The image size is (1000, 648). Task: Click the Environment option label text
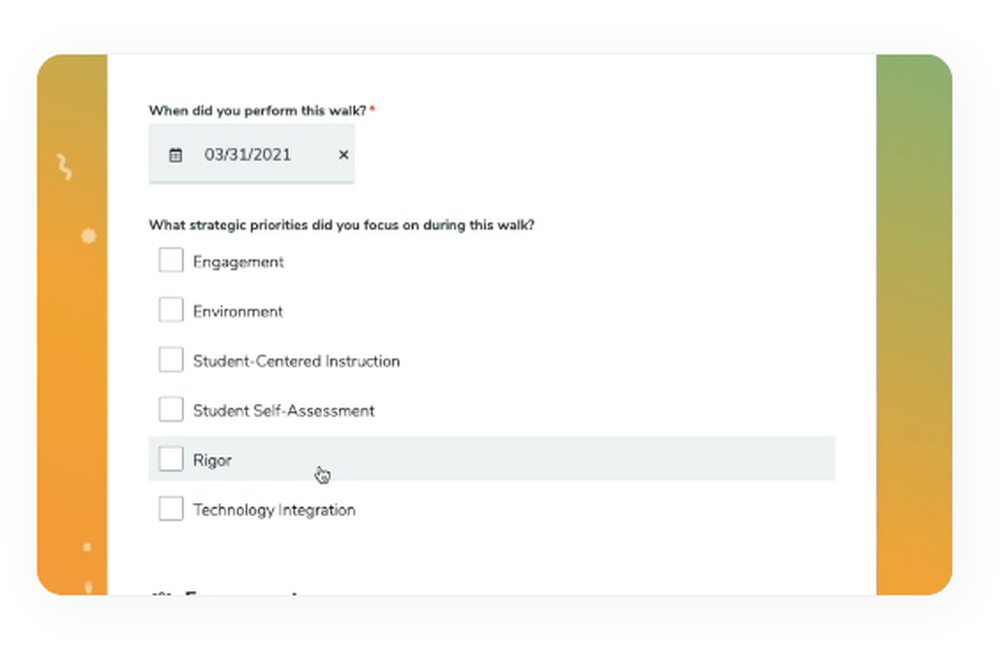pyautogui.click(x=236, y=311)
